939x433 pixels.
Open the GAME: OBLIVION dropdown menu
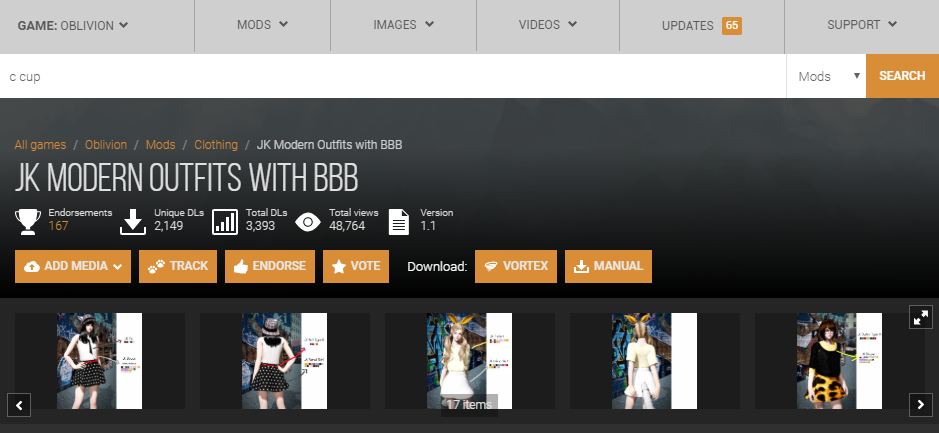point(73,25)
